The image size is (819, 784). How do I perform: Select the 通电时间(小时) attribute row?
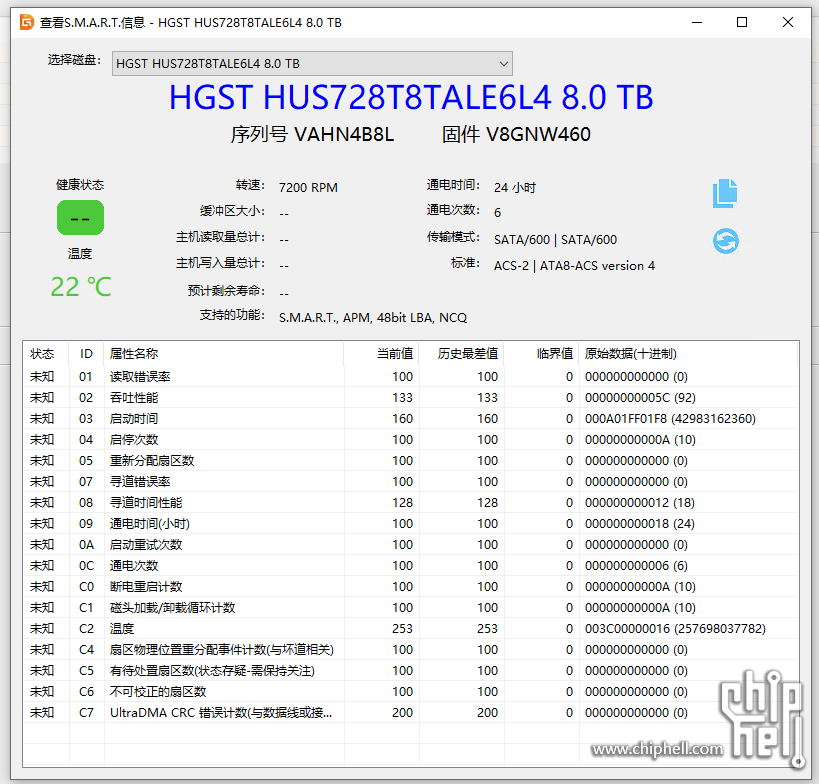411,523
